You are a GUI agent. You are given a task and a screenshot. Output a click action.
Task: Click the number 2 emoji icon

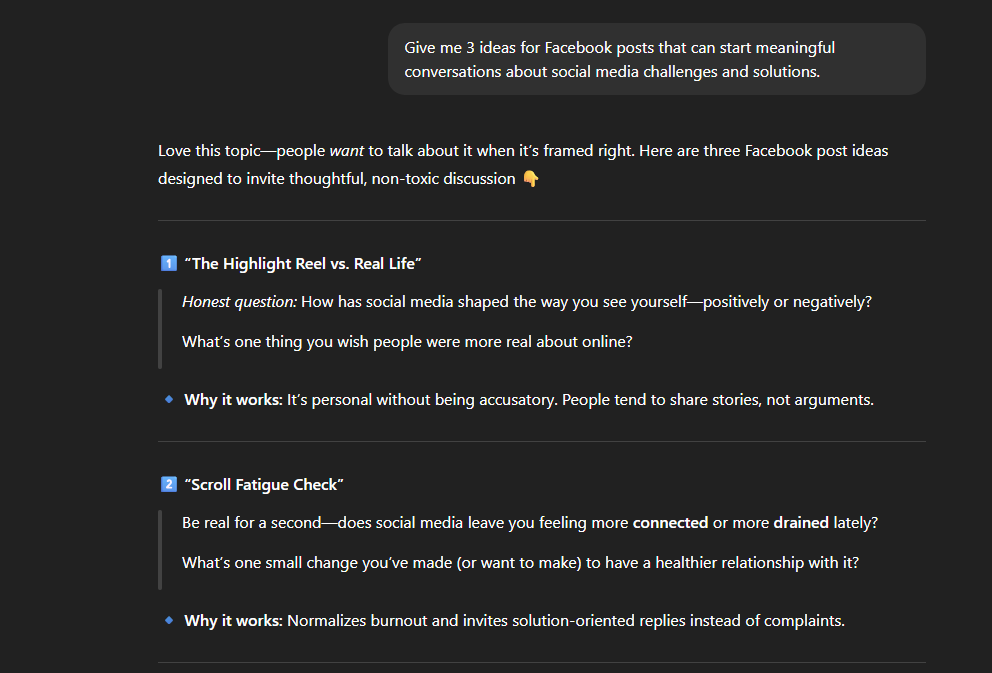click(x=168, y=485)
